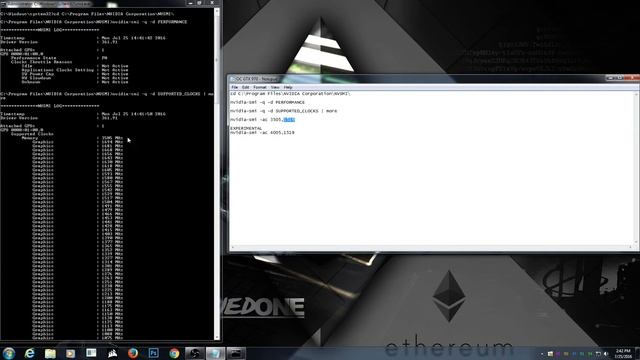Viewport: 640px width, 360px height.
Task: Click the purple system tray icon
Action: point(558,354)
